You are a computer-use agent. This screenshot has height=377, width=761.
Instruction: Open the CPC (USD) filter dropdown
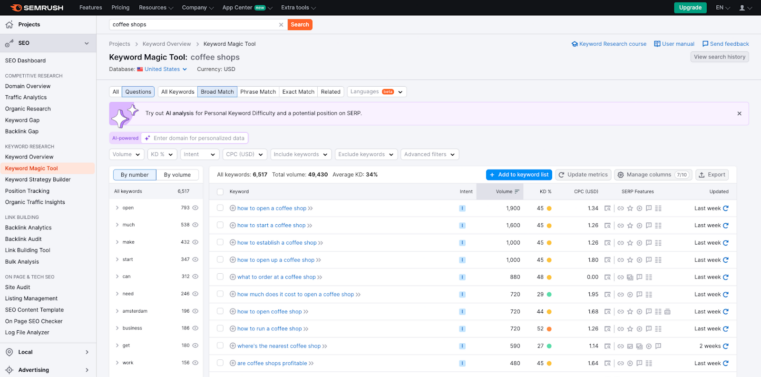pos(245,154)
